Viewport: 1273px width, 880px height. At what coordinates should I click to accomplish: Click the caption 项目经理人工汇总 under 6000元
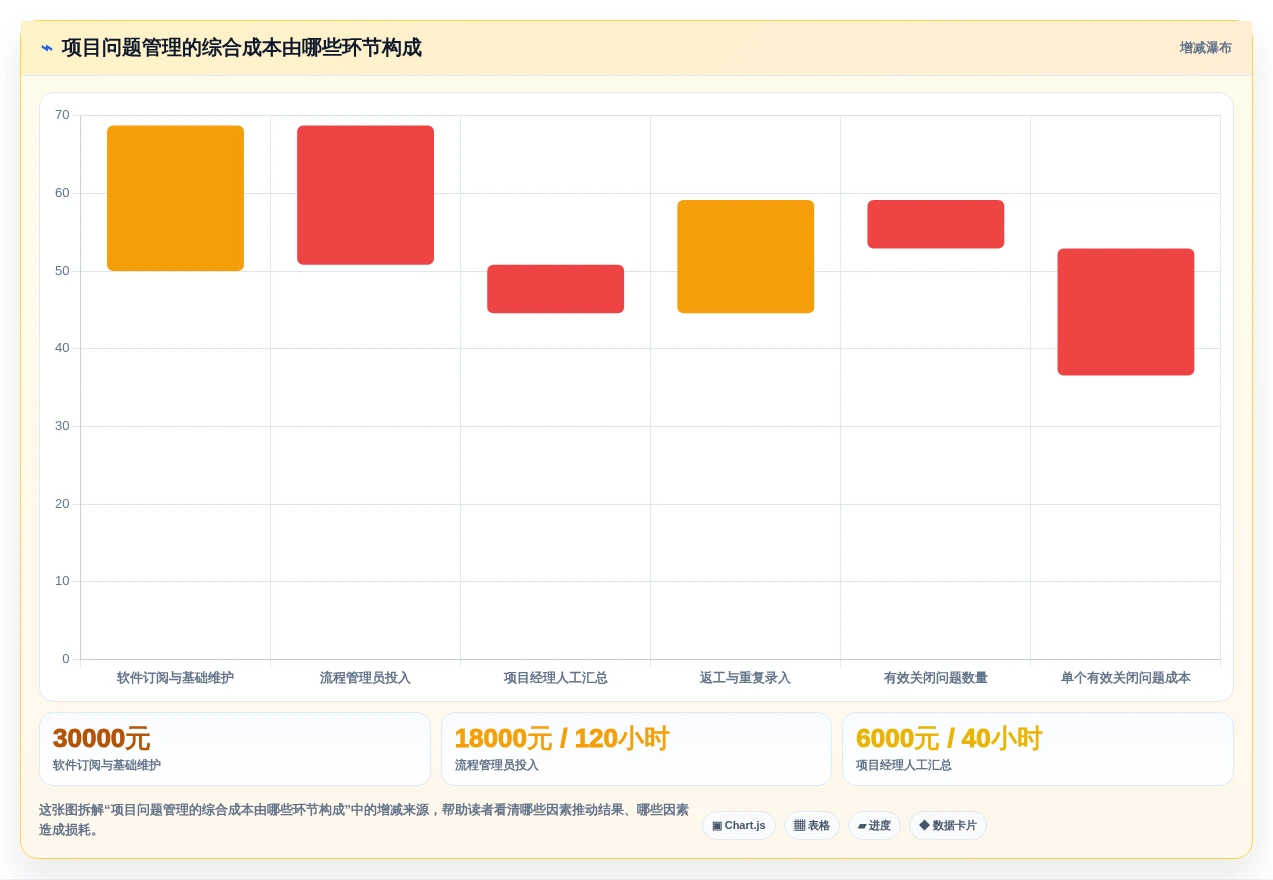pyautogui.click(x=904, y=765)
